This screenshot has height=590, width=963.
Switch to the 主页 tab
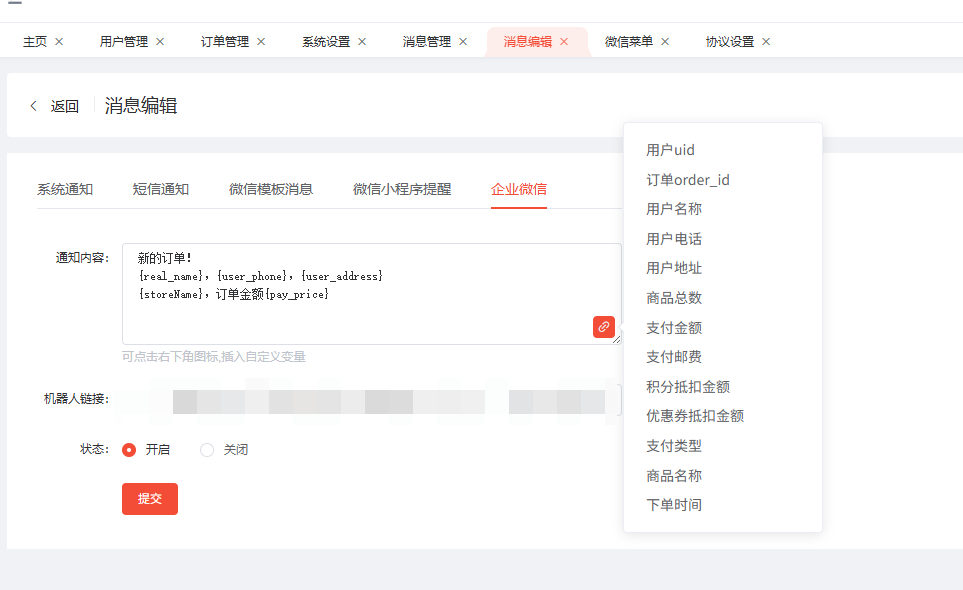coord(35,42)
